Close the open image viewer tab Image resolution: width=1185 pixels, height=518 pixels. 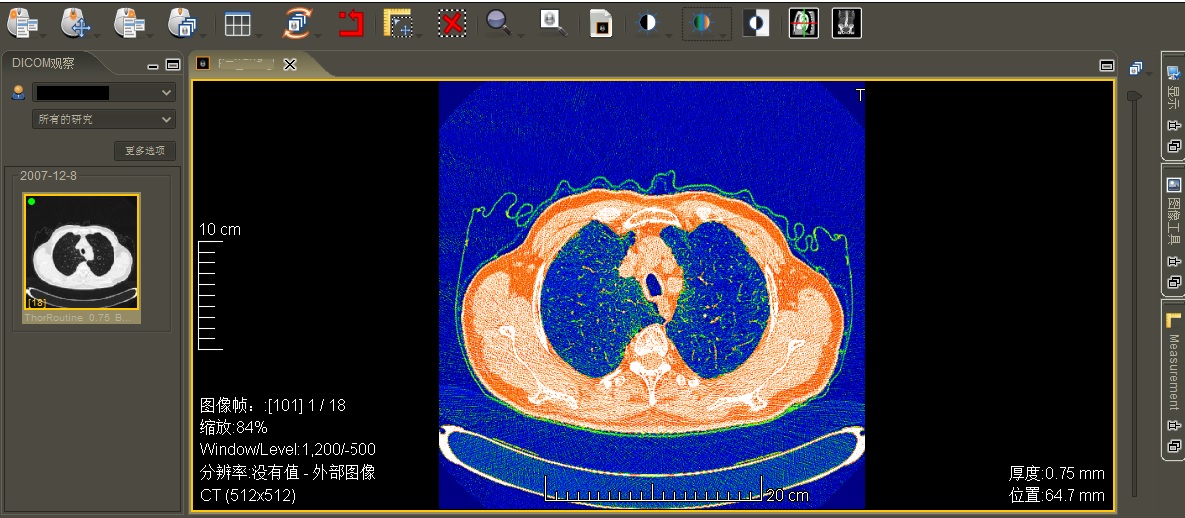pos(290,65)
